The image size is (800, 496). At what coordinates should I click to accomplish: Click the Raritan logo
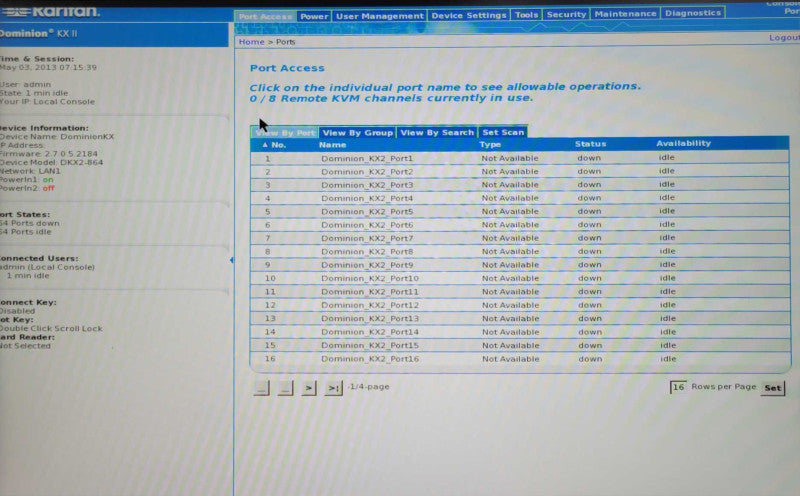click(x=50, y=11)
